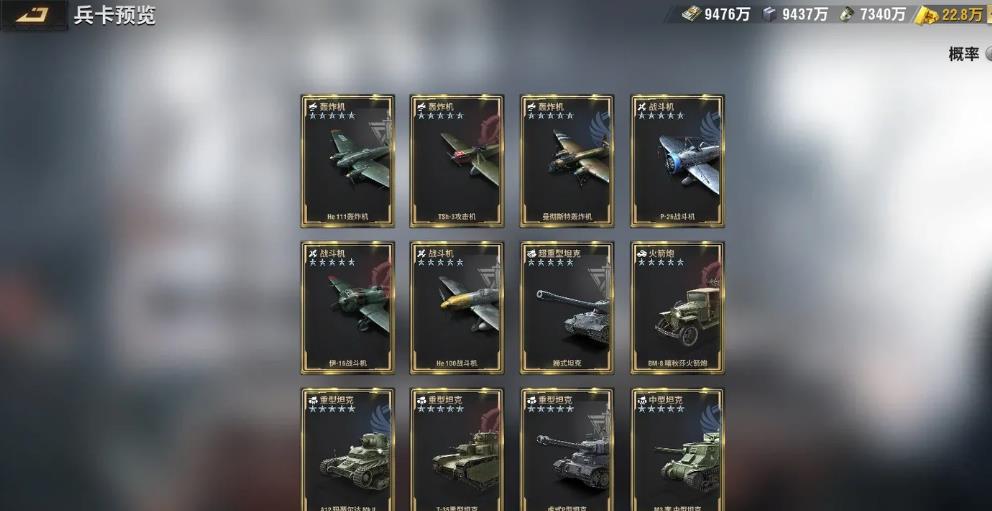
Task: Select the first 重型坦克 card in bottom row
Action: click(347, 450)
